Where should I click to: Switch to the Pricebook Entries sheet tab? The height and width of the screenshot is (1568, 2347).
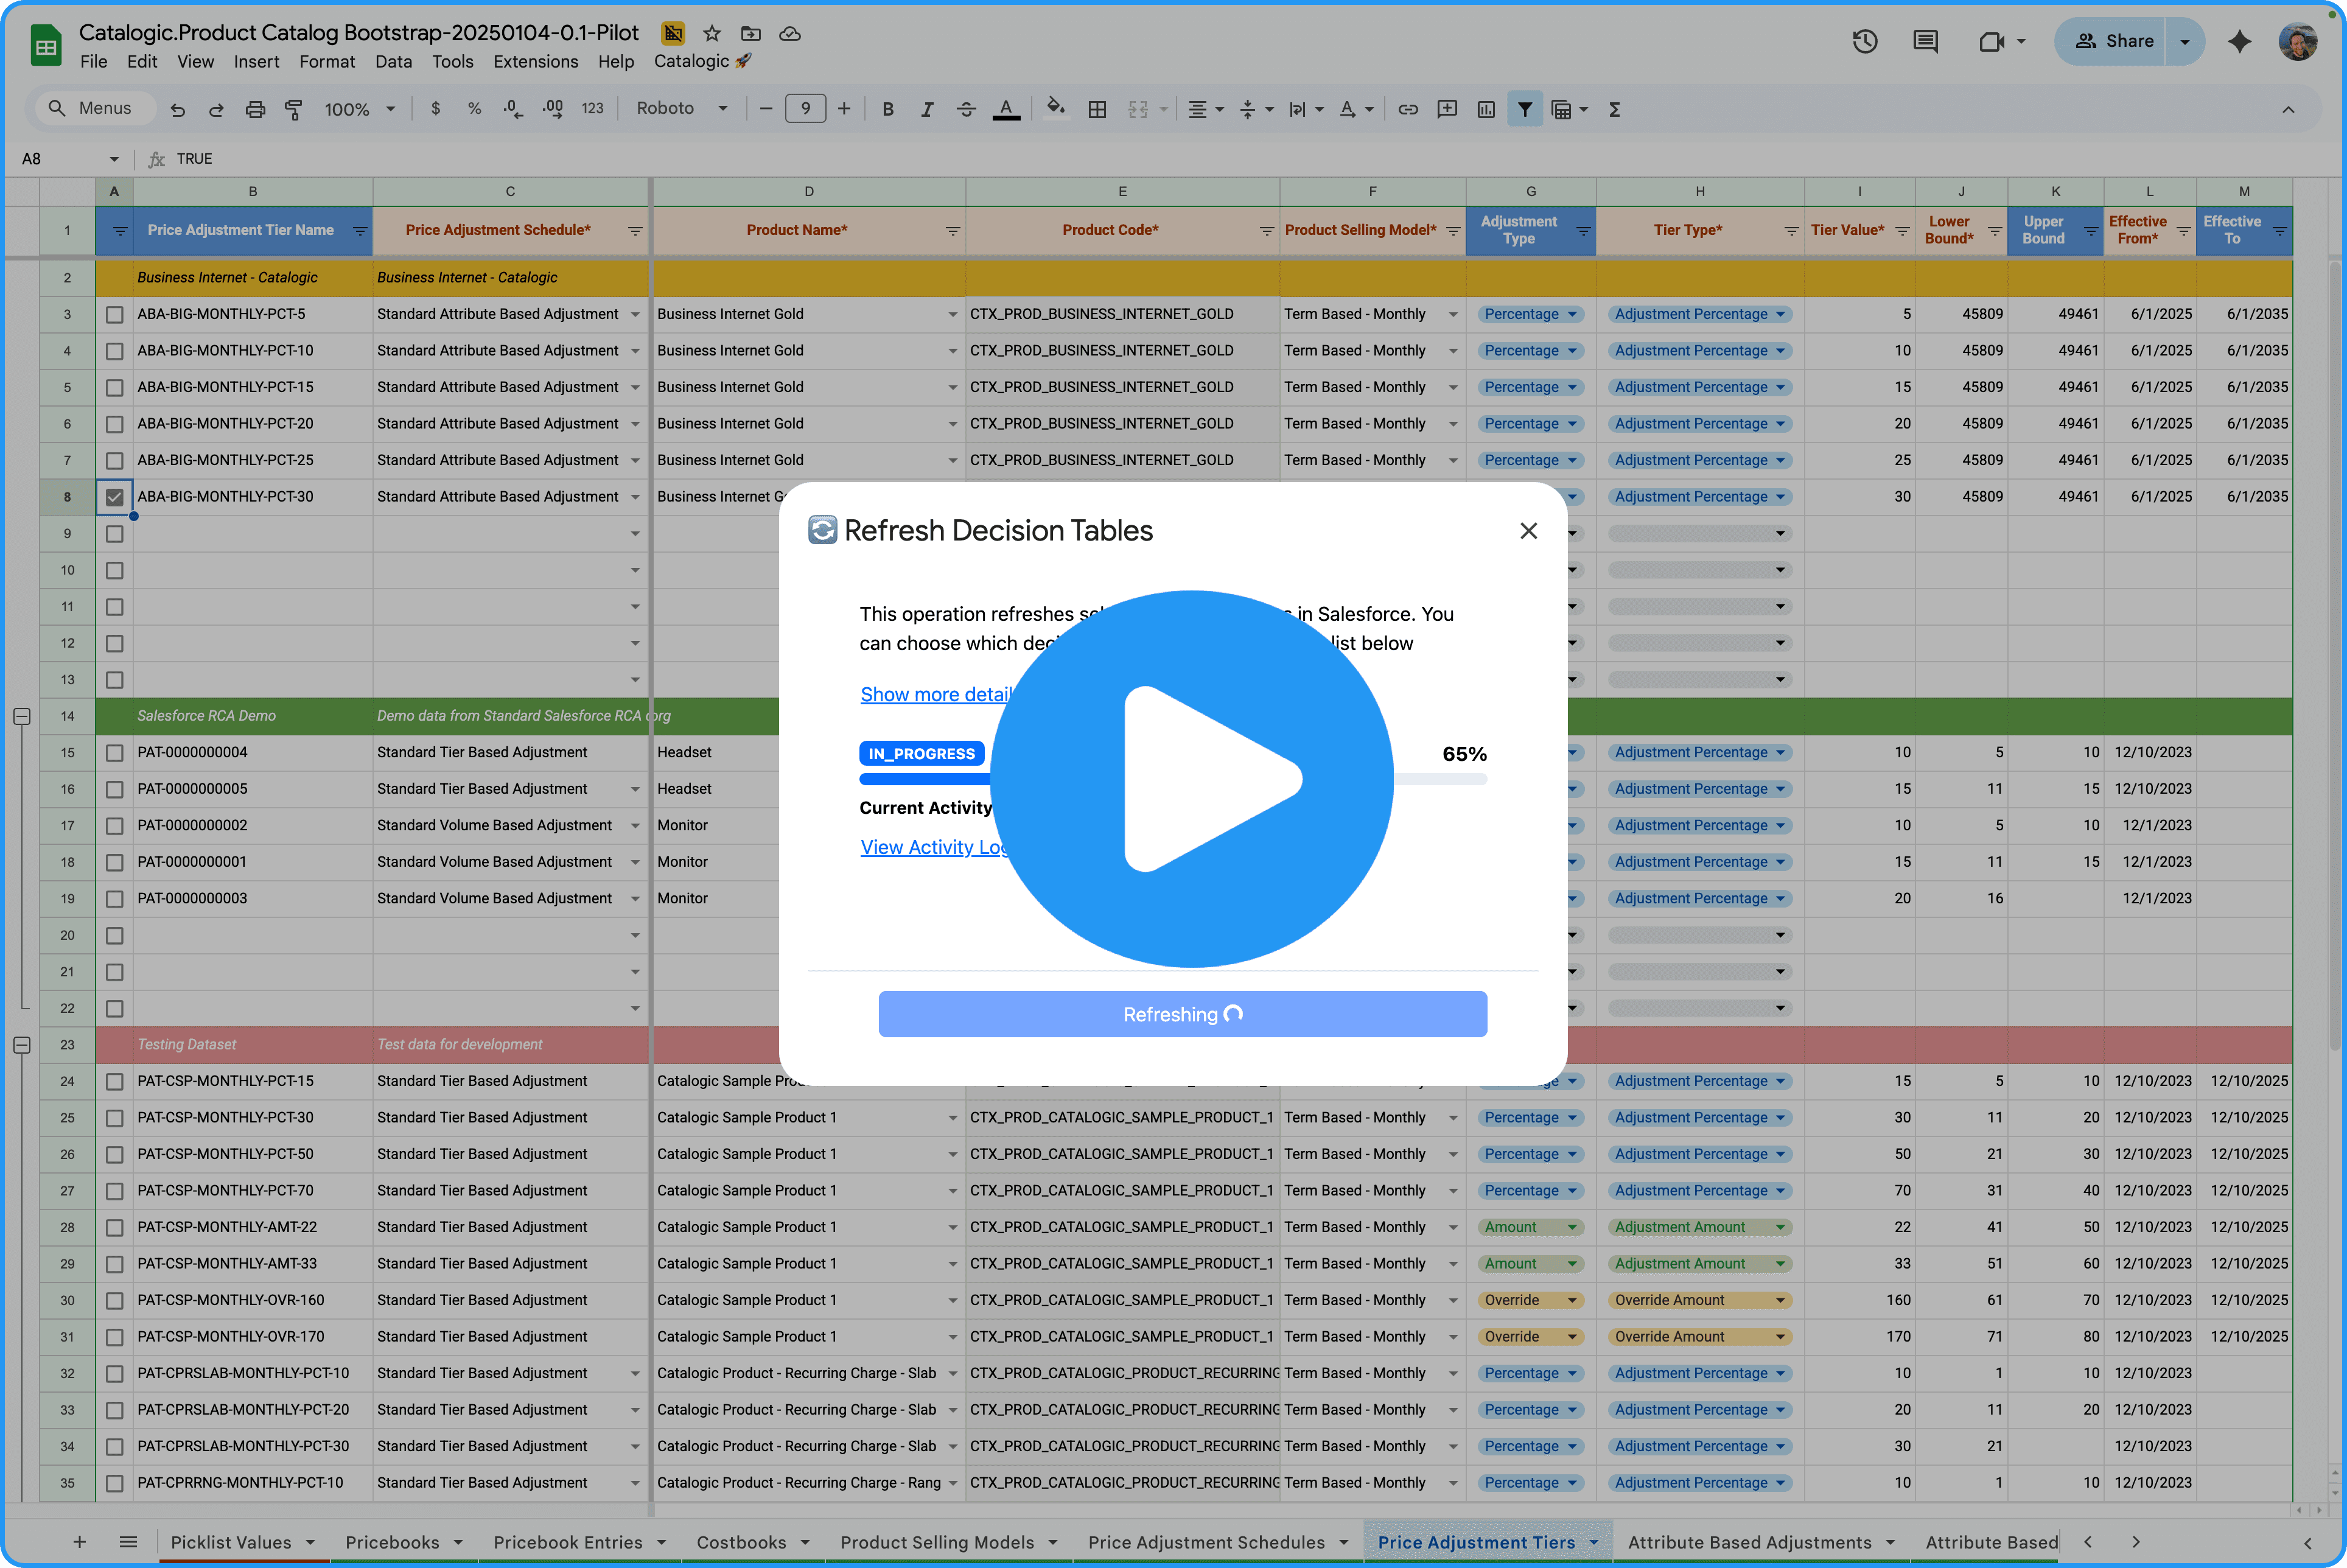point(567,1541)
